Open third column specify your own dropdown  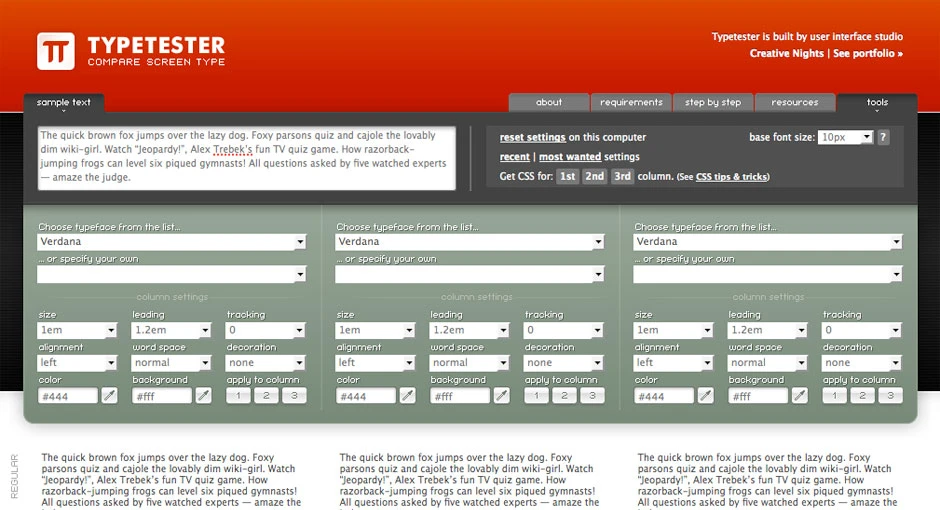point(767,274)
